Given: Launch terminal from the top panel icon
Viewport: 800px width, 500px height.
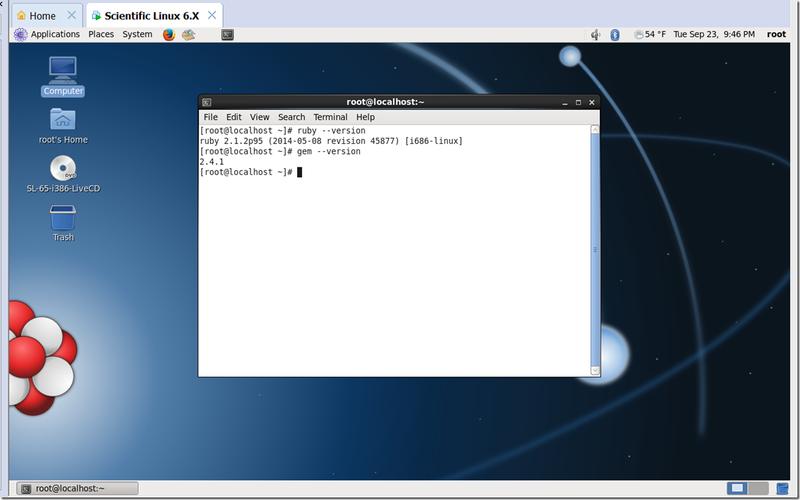Looking at the screenshot, I should [228, 34].
